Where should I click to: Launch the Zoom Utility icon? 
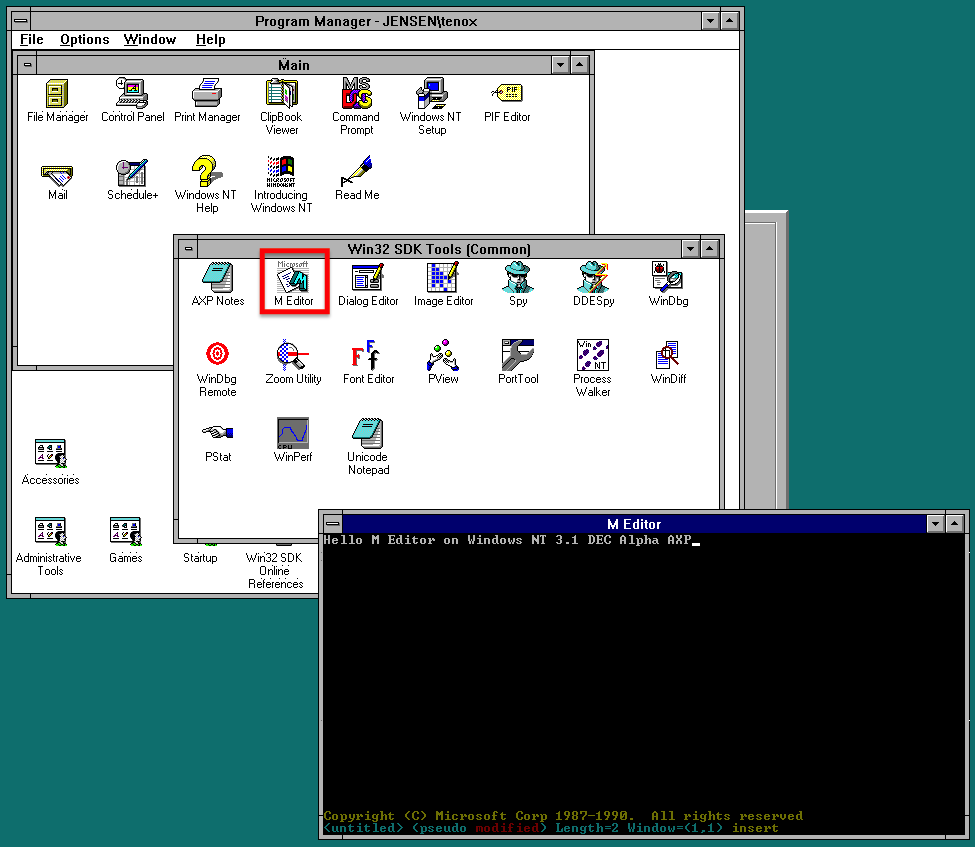(x=293, y=357)
